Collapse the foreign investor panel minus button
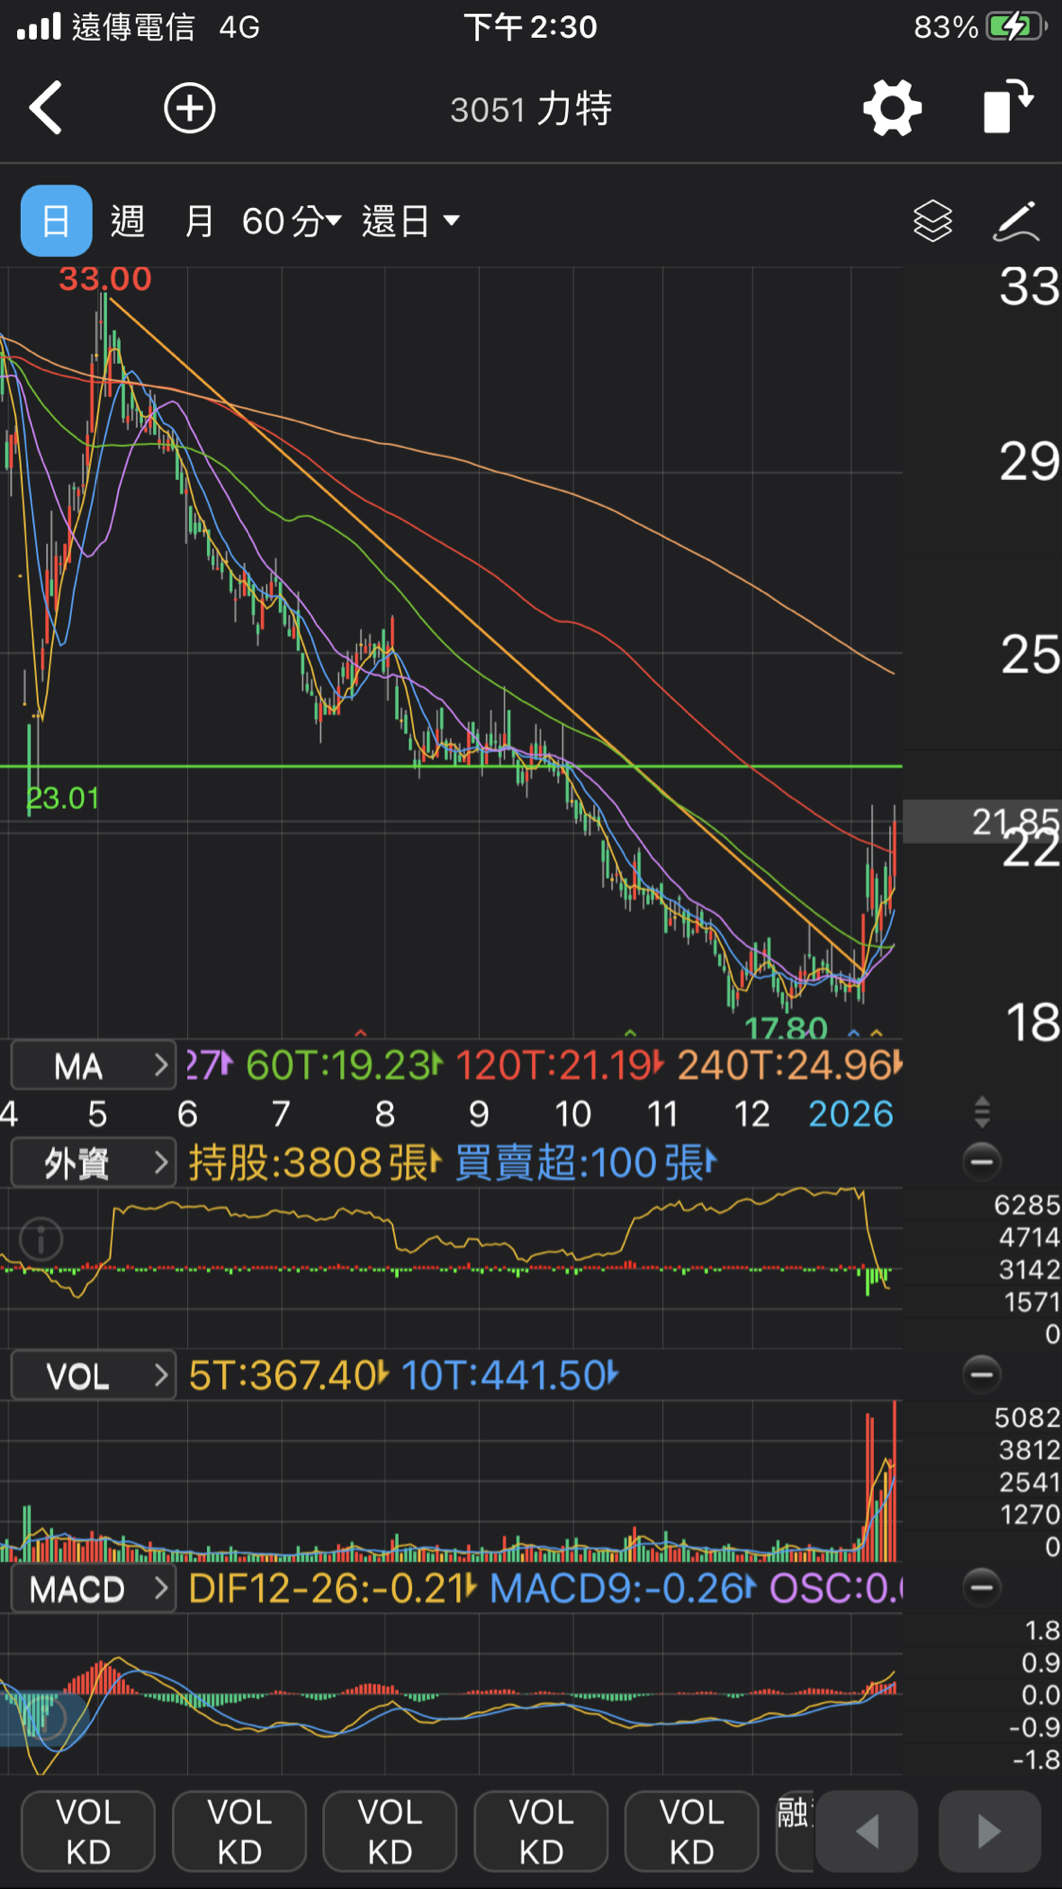This screenshot has width=1062, height=1889. pyautogui.click(x=982, y=1161)
